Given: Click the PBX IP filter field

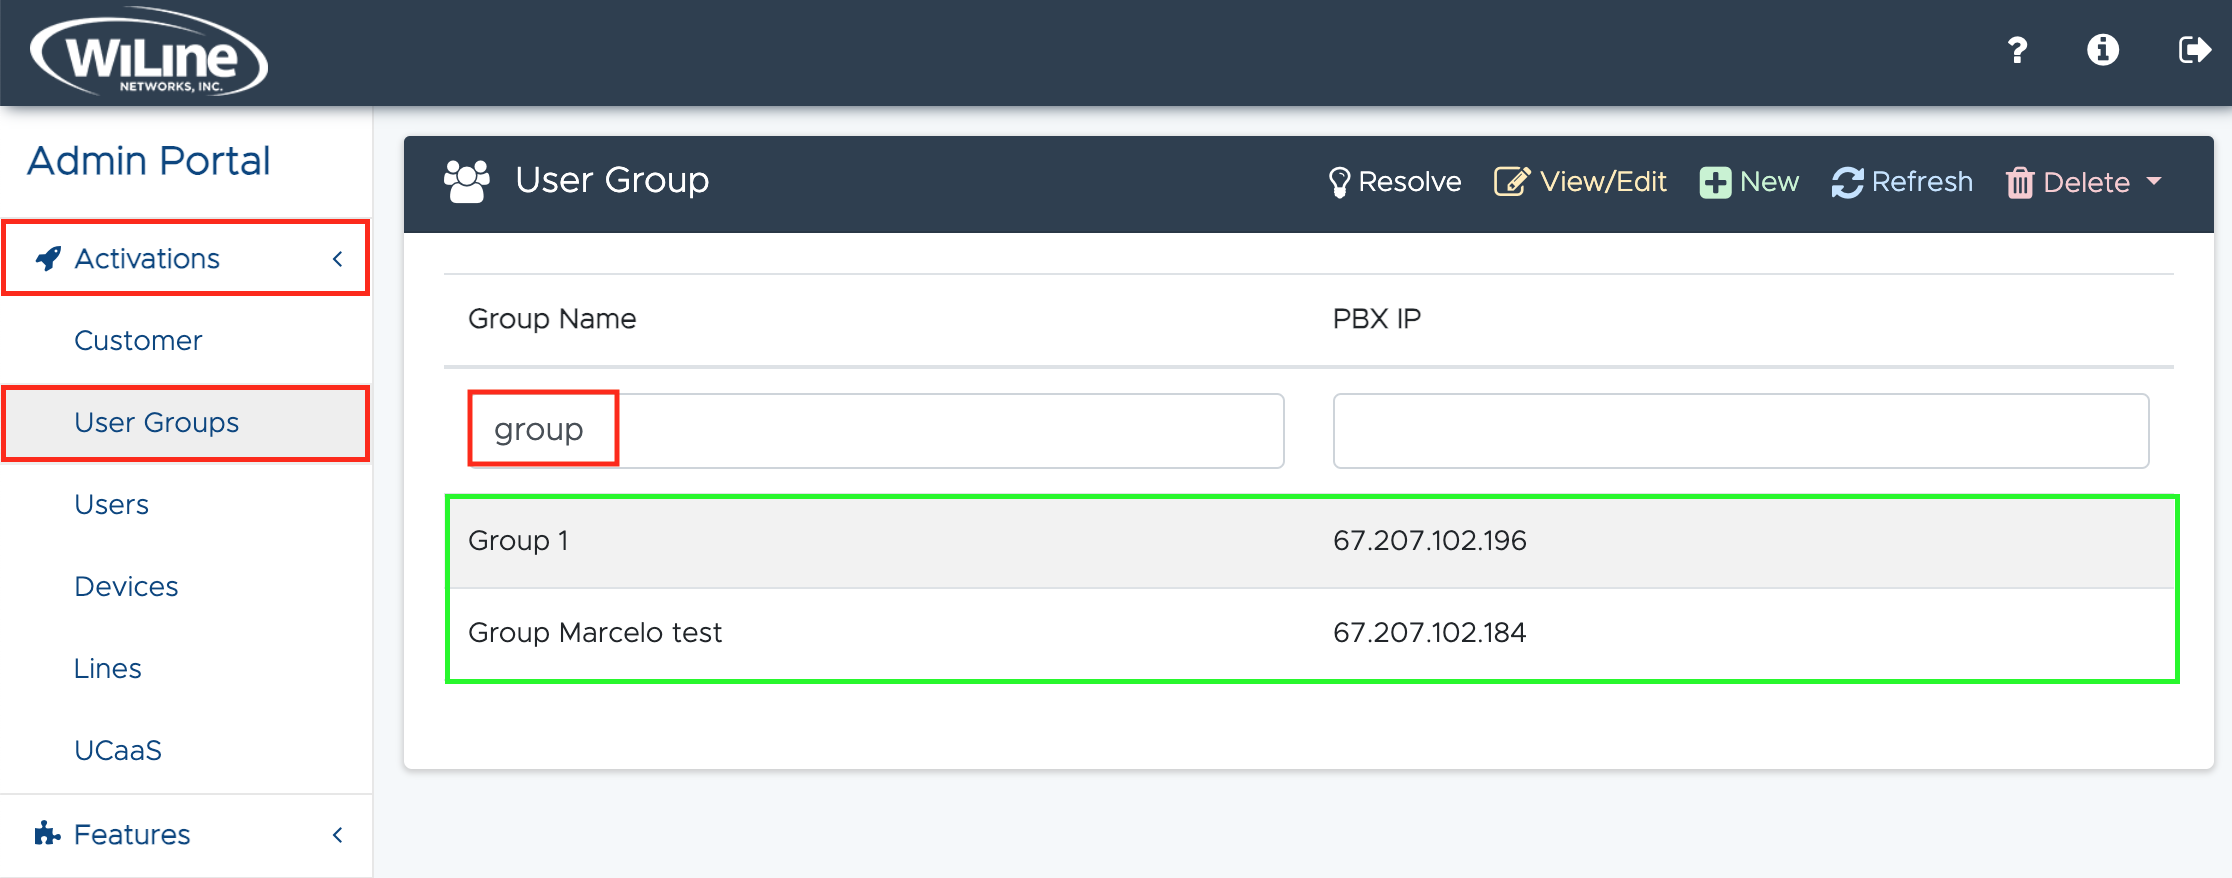Looking at the screenshot, I should coord(1741,431).
